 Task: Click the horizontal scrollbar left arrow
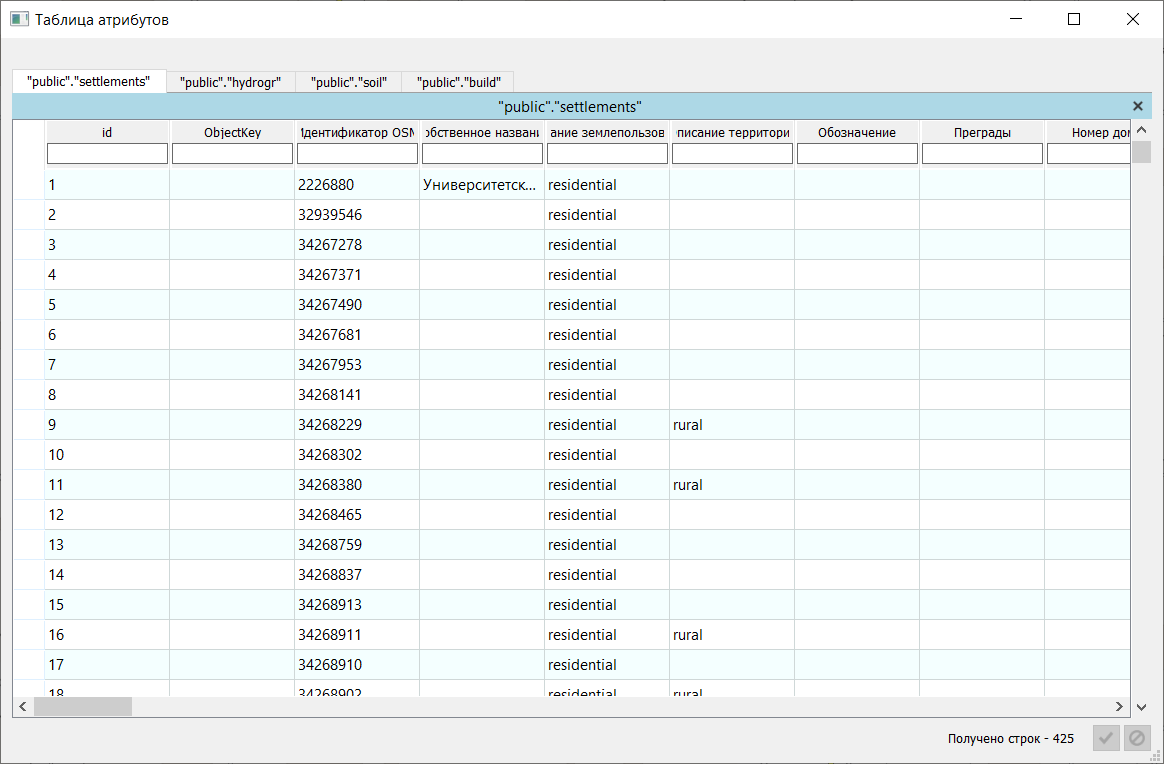(x=23, y=707)
